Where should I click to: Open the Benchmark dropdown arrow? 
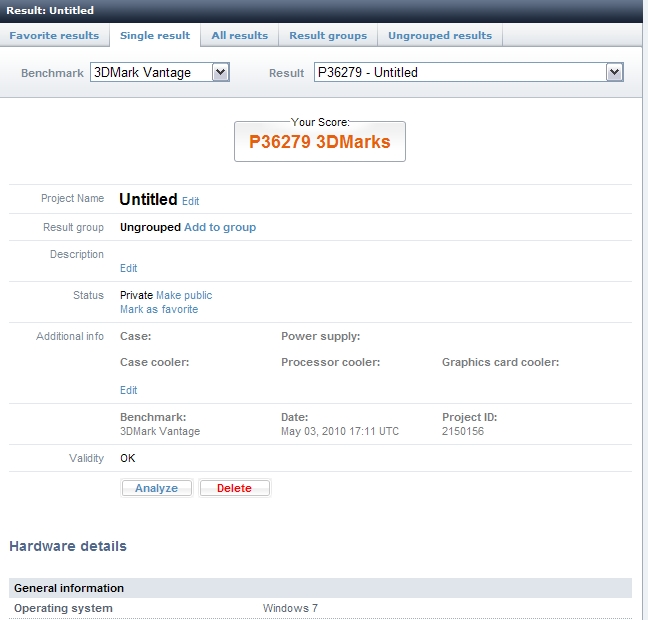(221, 72)
